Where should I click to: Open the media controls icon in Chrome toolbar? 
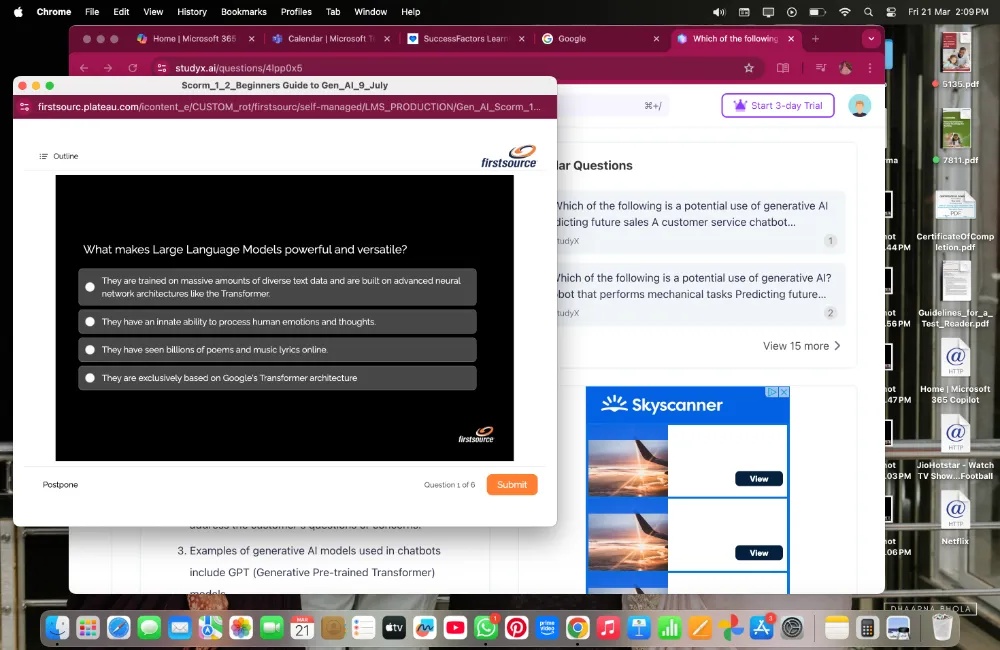coord(820,68)
